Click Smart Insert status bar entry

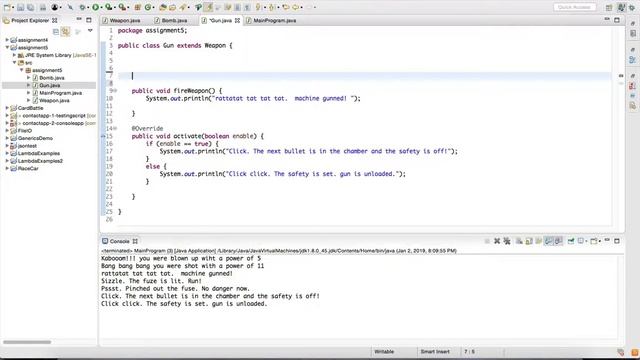[435, 351]
